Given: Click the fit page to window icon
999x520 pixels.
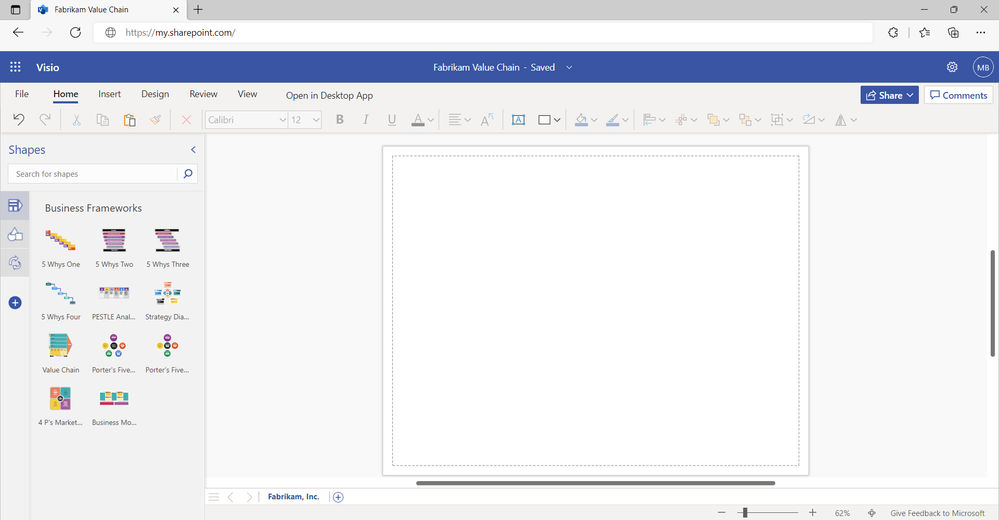Looking at the screenshot, I should pos(872,513).
